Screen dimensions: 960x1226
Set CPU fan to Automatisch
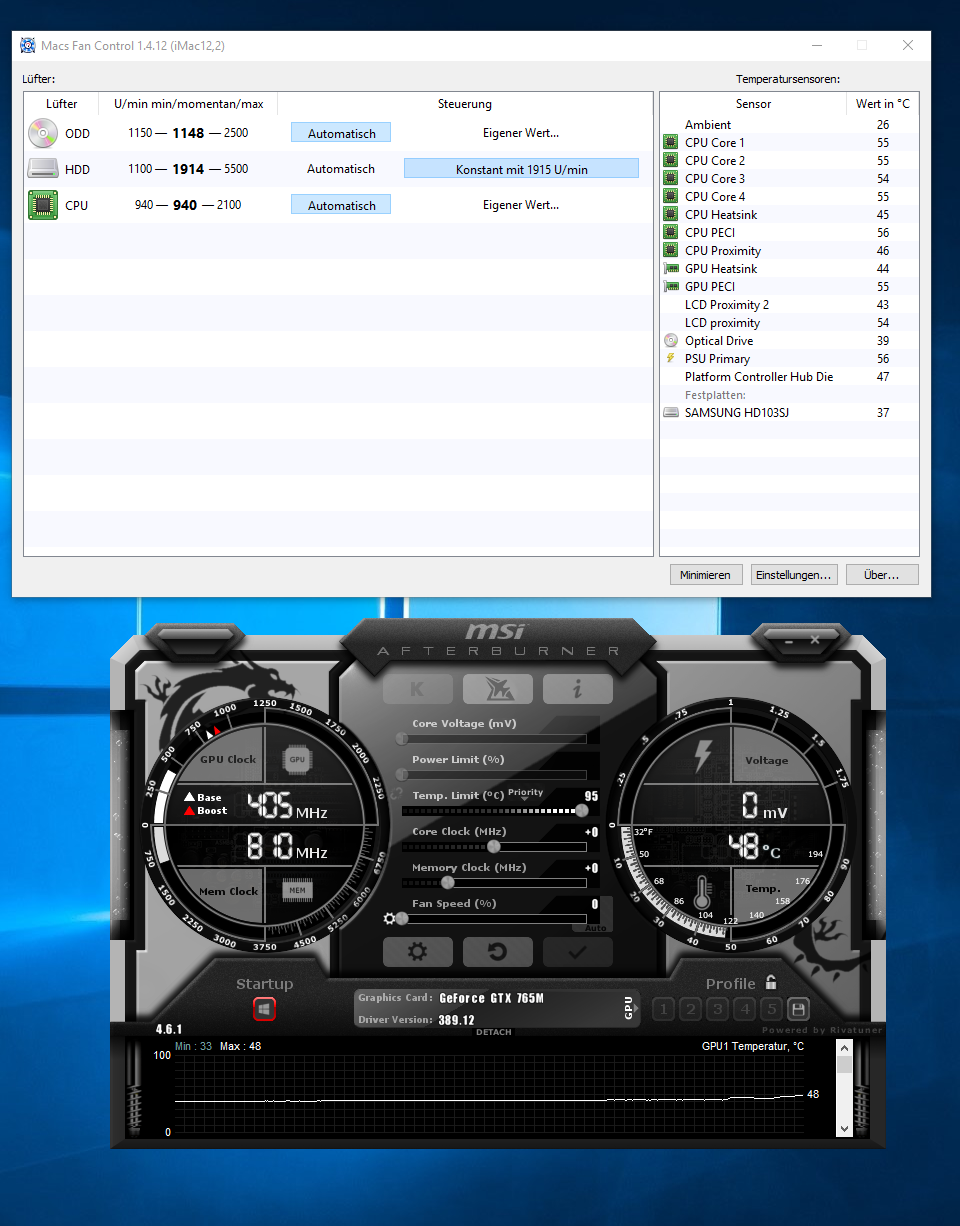coord(341,205)
